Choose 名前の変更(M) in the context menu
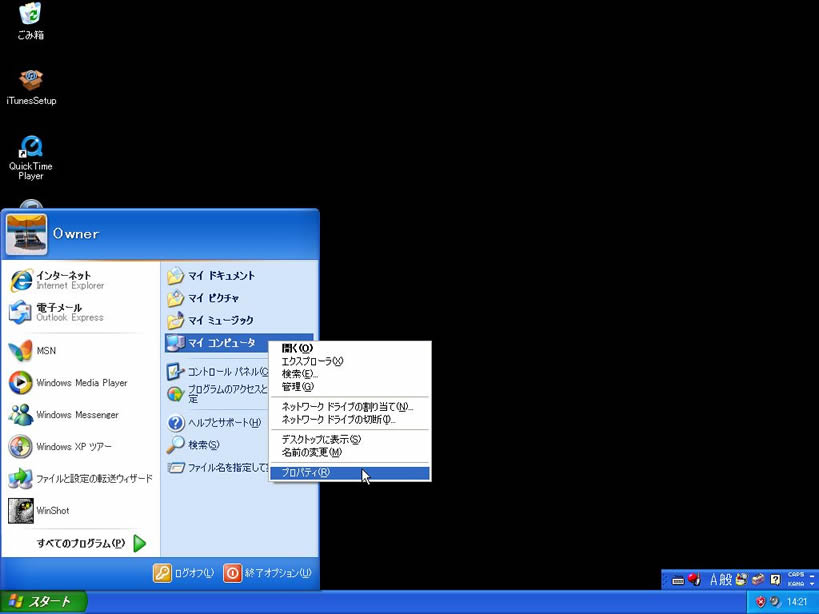819x614 pixels. pyautogui.click(x=349, y=453)
